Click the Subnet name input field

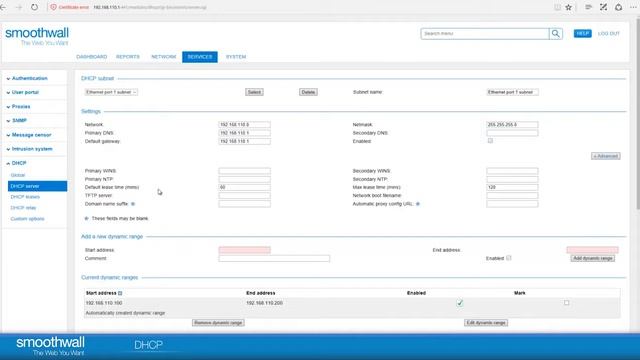(x=512, y=92)
